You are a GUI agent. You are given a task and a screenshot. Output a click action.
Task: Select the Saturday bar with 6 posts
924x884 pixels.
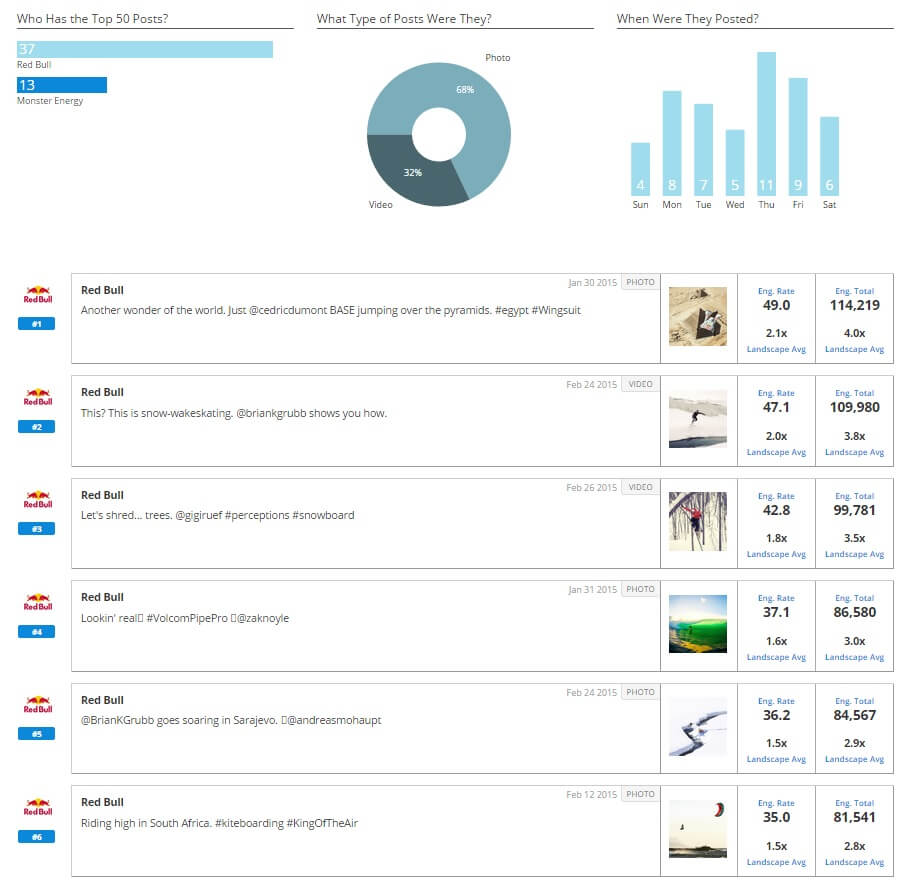tap(829, 156)
